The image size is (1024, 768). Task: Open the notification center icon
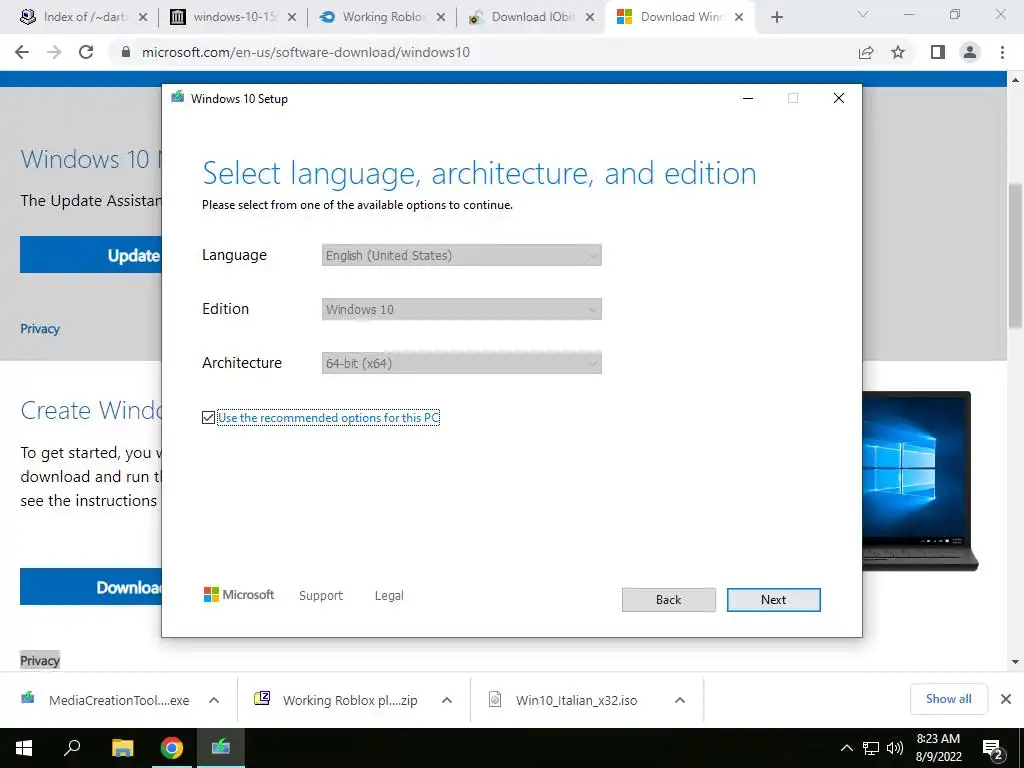[x=993, y=748]
